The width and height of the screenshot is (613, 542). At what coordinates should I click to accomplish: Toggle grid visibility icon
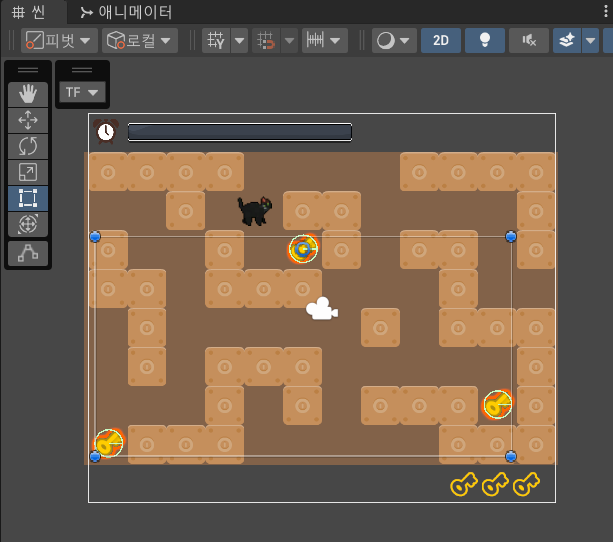click(216, 40)
